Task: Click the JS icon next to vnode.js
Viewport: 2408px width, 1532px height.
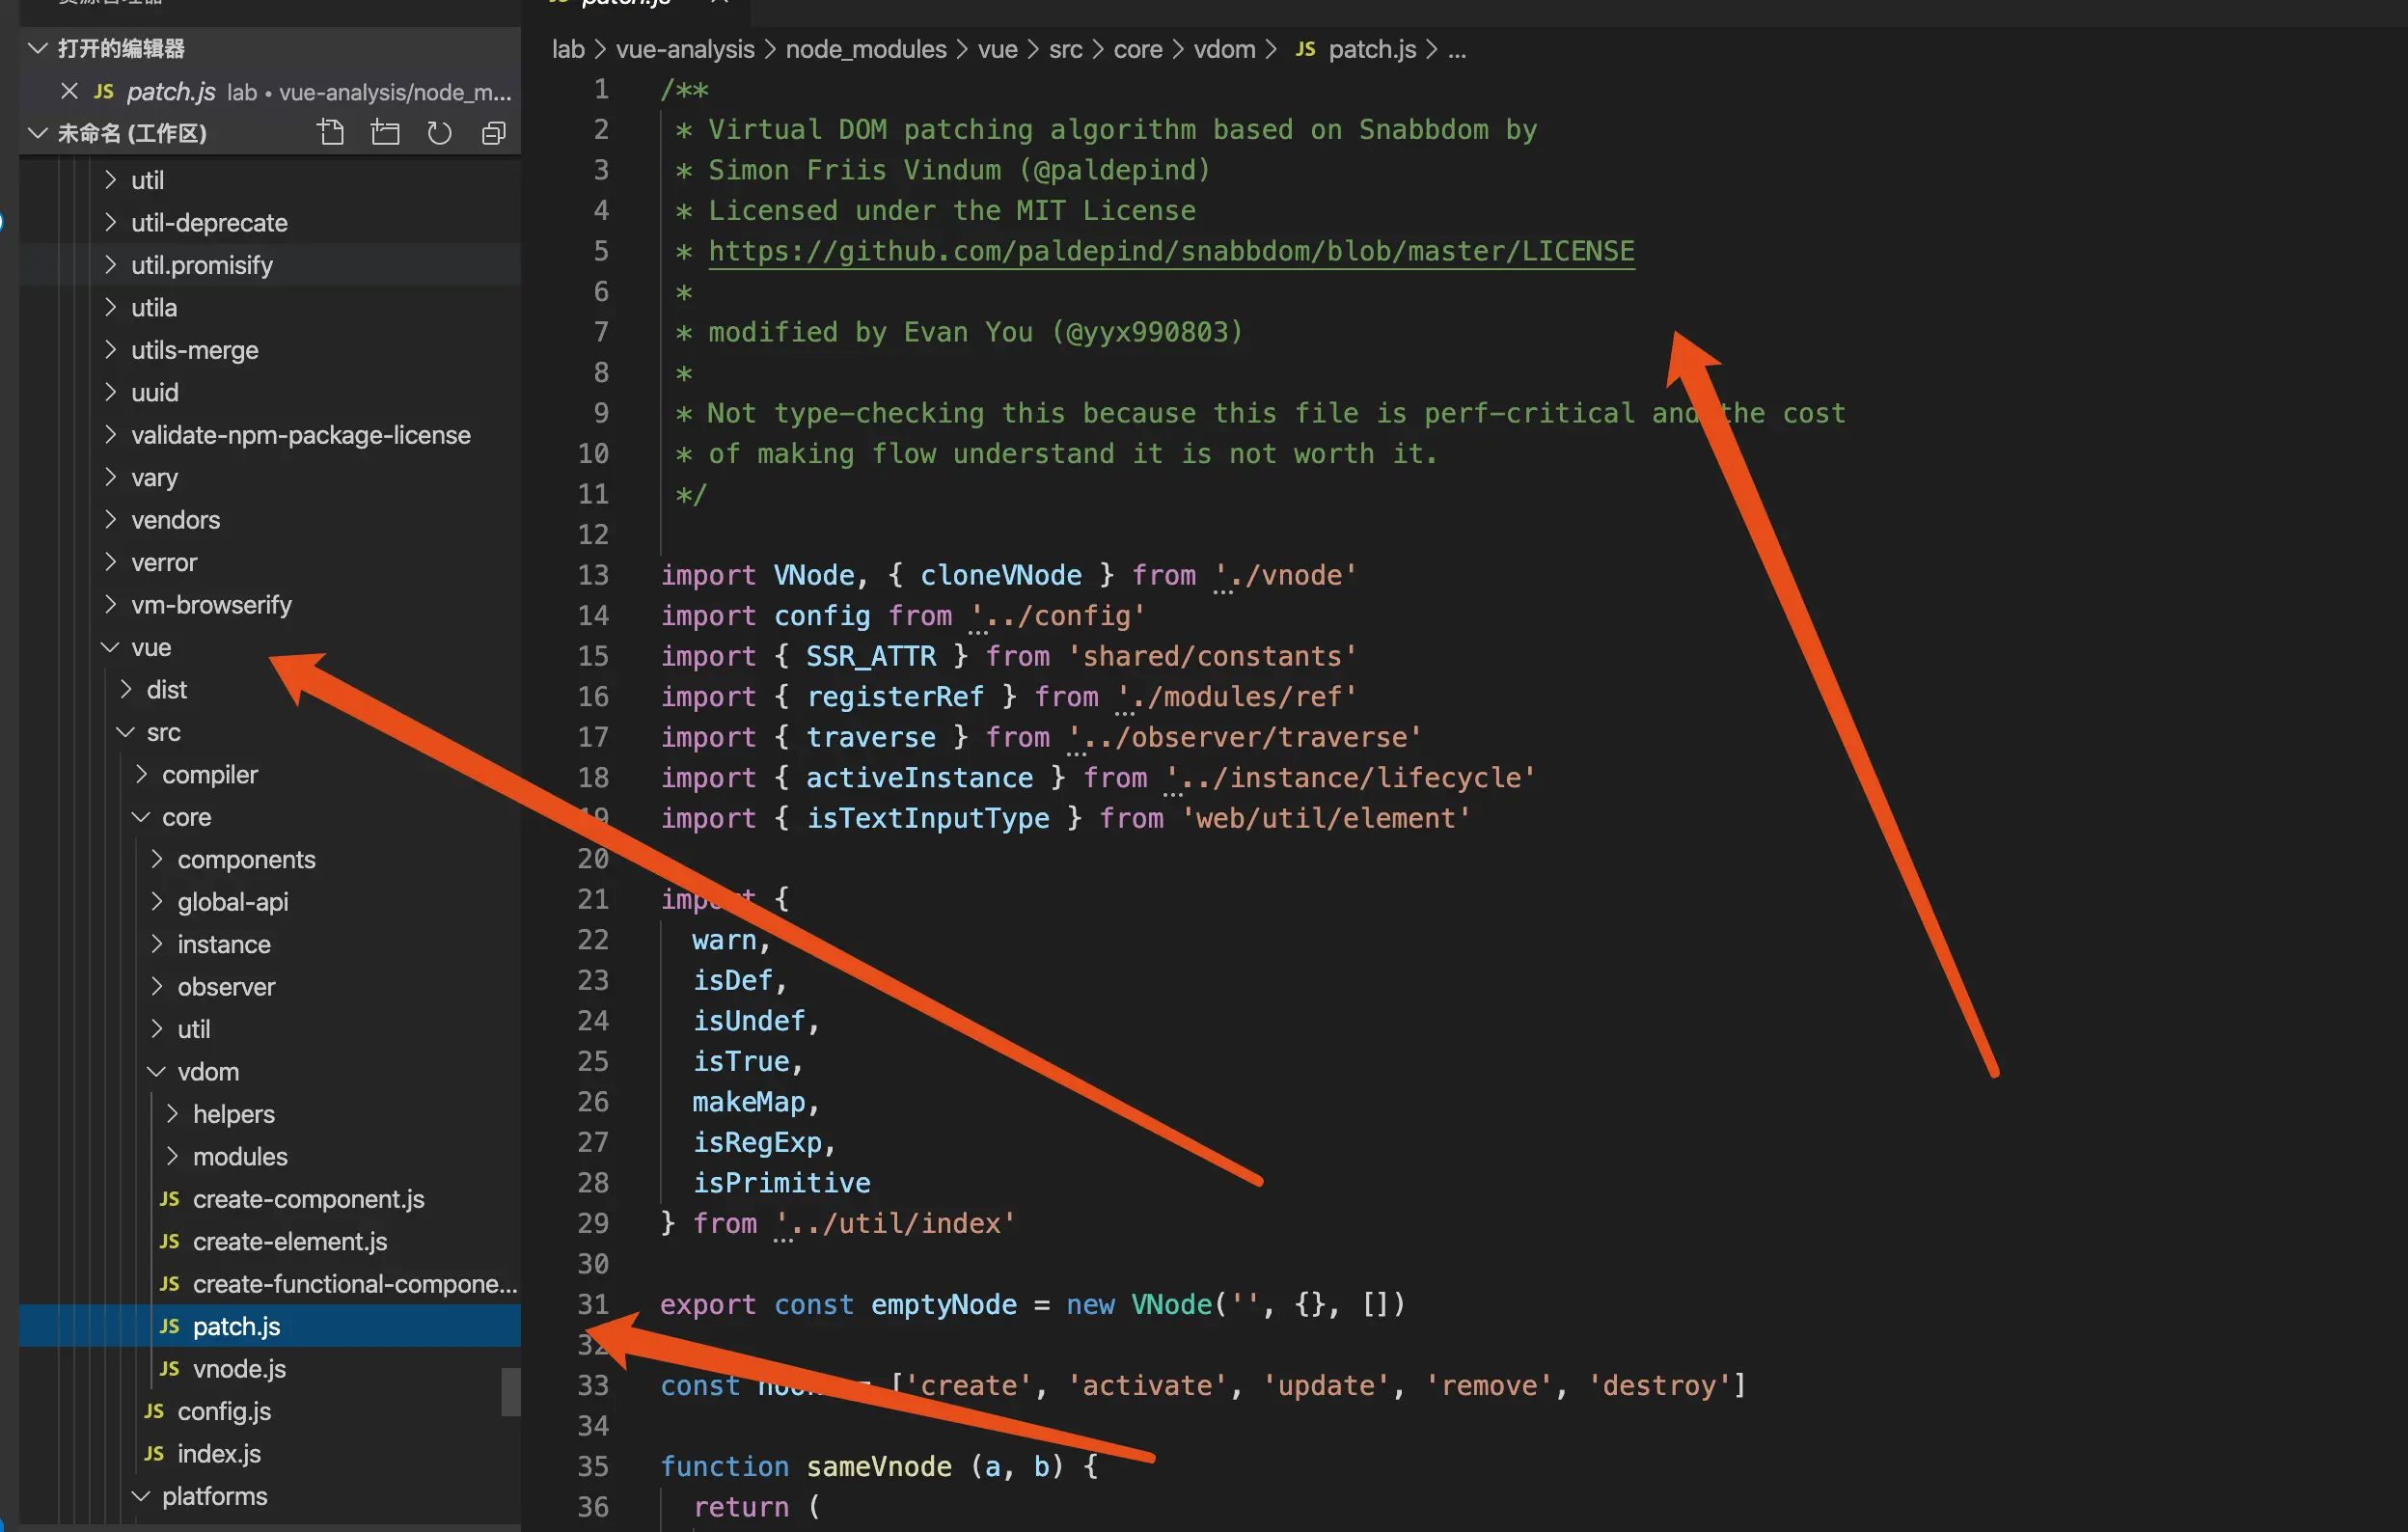Action: coord(170,1369)
